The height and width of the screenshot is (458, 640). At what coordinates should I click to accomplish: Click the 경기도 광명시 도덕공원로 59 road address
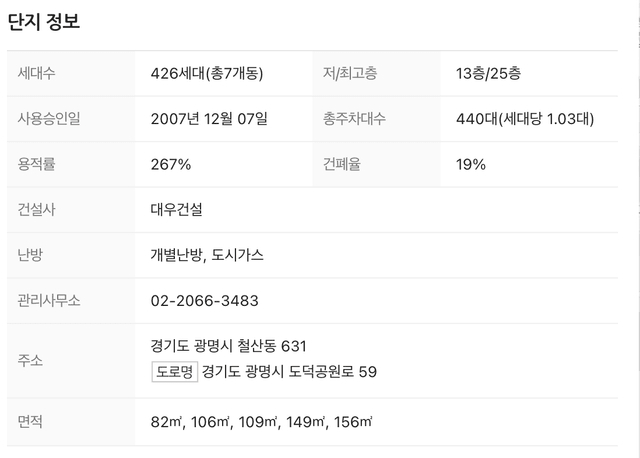[289, 371]
